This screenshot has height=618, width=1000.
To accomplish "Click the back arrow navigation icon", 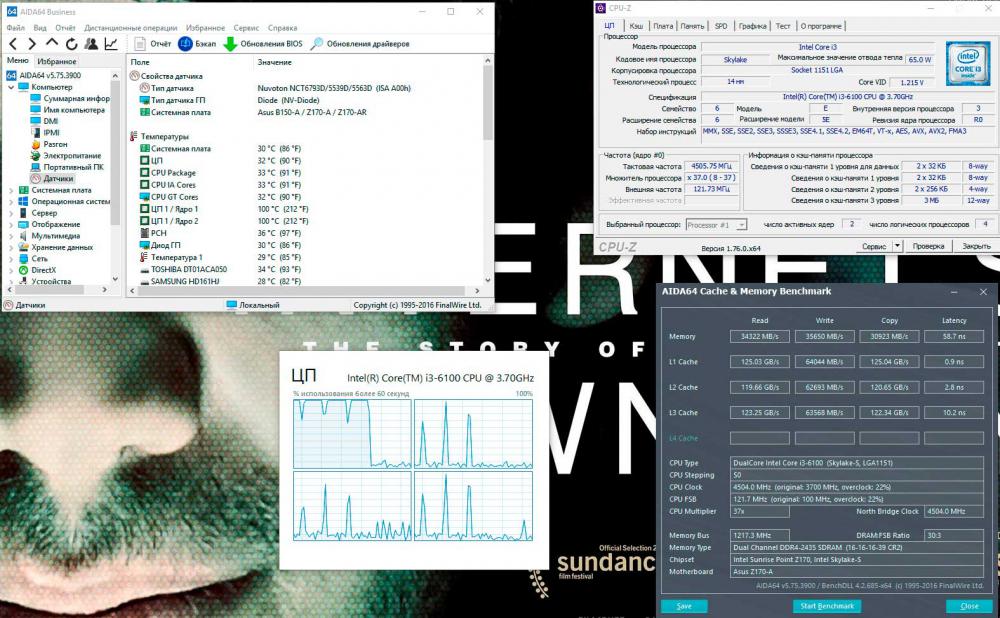I will click(x=13, y=42).
